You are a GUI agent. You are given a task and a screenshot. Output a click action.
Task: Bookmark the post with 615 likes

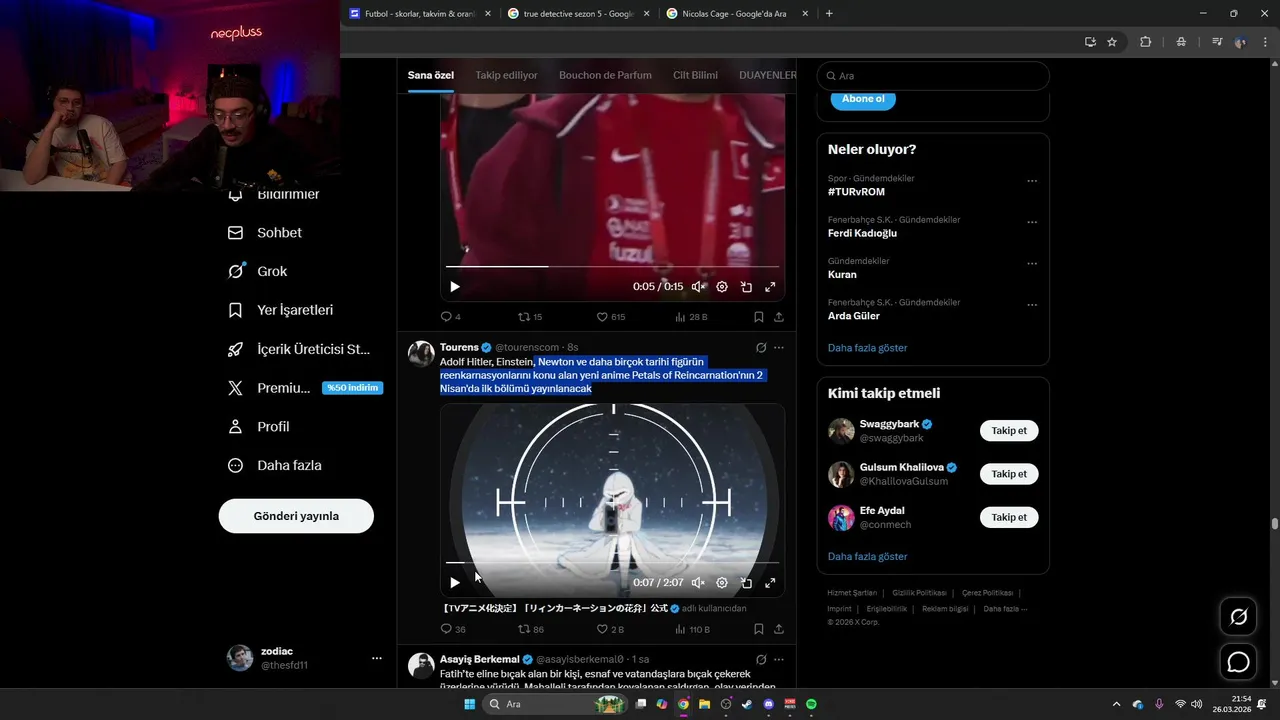click(x=759, y=317)
